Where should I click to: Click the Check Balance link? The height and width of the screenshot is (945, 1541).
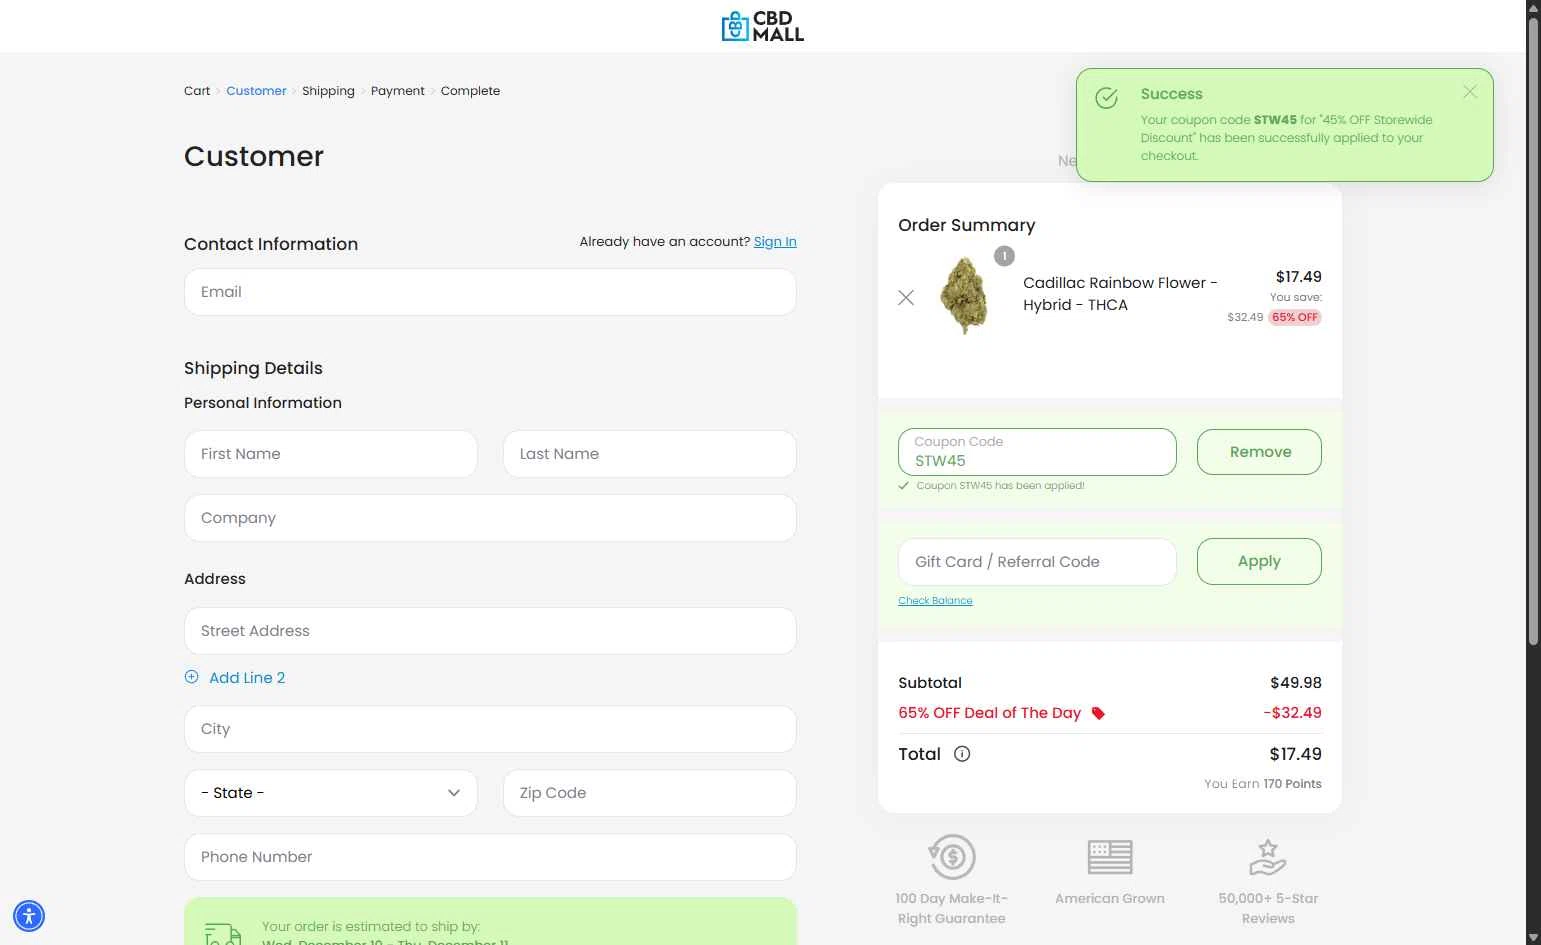pos(935,601)
